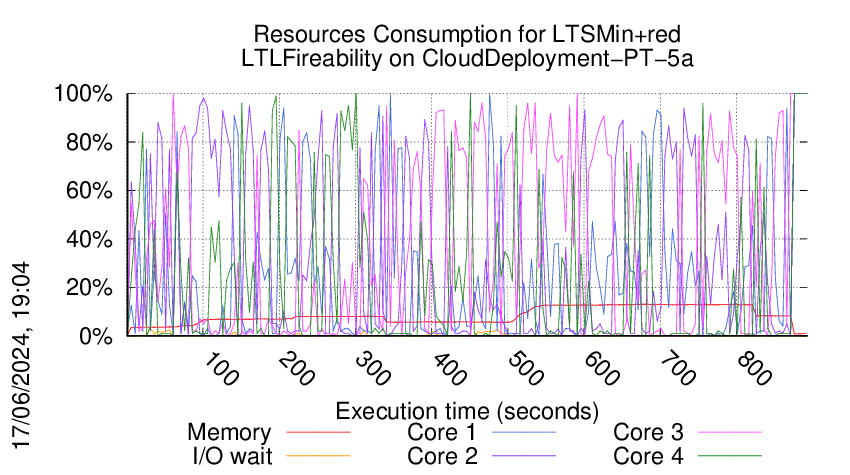The width and height of the screenshot is (850, 475).
Task: Click the pink Core 3 legend line sample
Action: tap(730, 432)
